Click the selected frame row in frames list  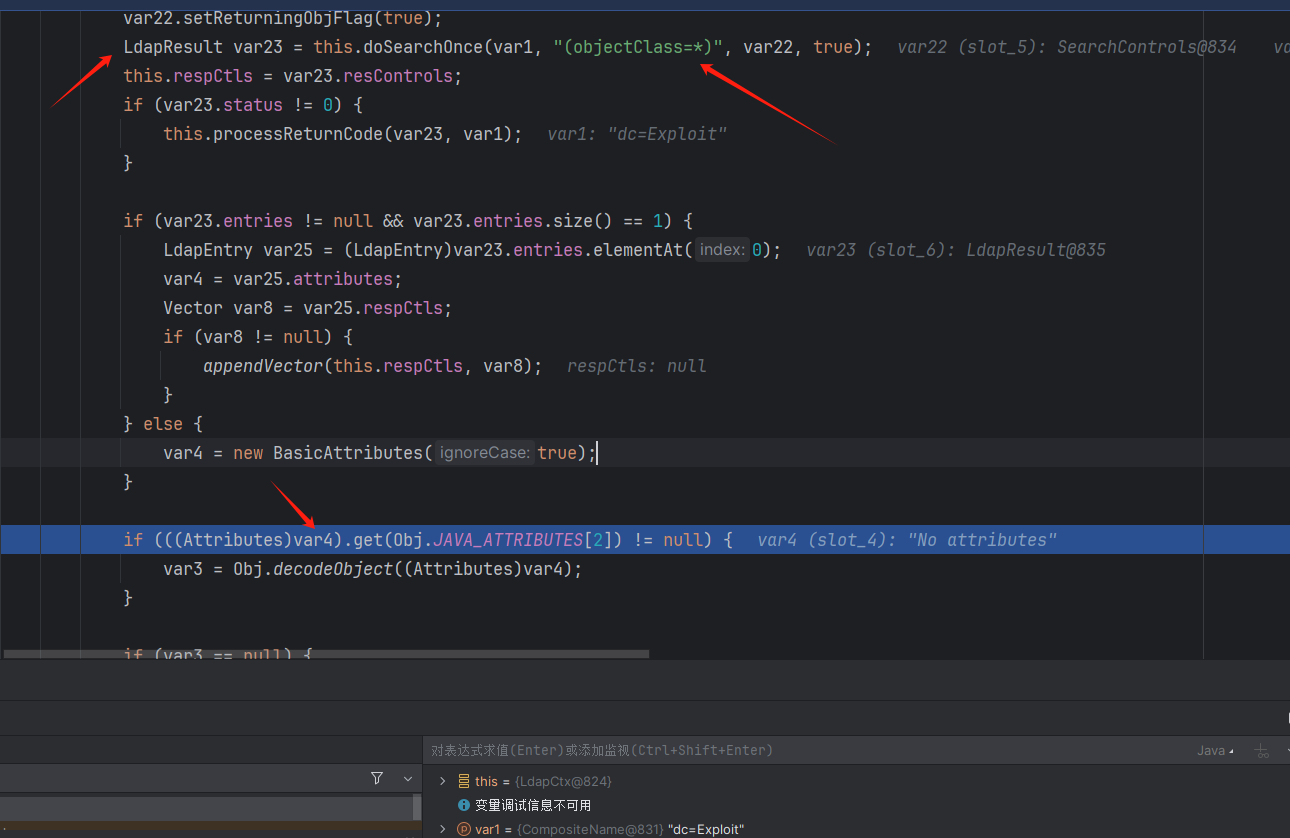tap(206, 808)
